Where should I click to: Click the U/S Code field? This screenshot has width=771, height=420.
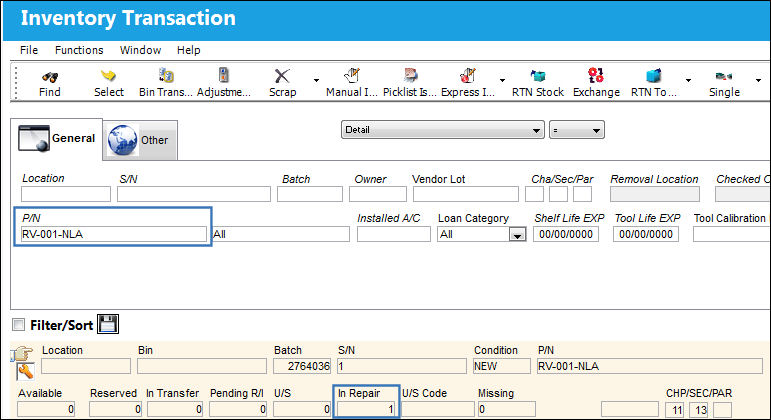(x=438, y=409)
